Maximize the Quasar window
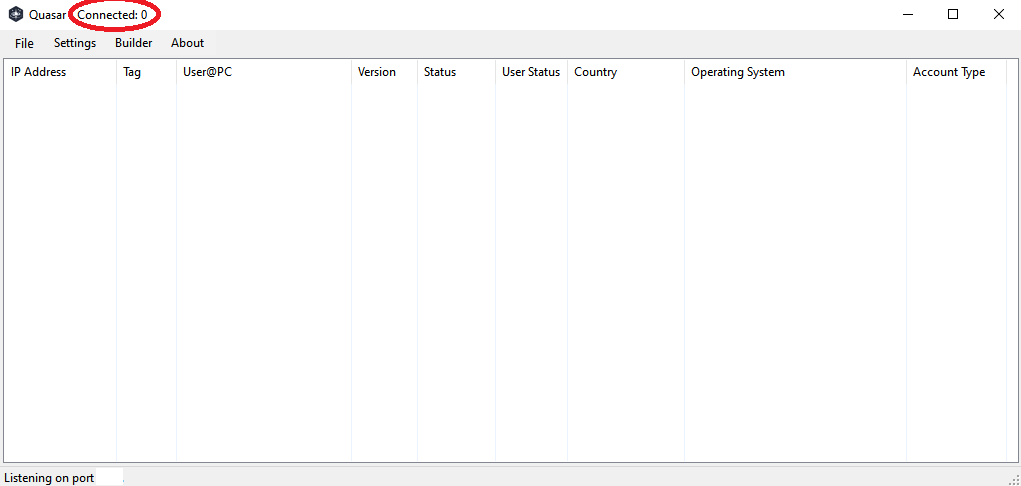Viewport: 1021px width, 486px height. [x=953, y=14]
